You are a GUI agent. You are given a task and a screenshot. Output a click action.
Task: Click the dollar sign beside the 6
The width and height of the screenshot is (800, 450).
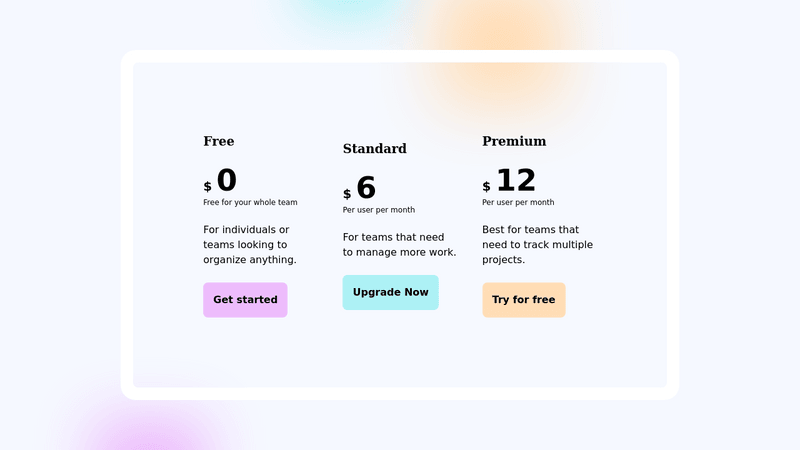point(347,194)
